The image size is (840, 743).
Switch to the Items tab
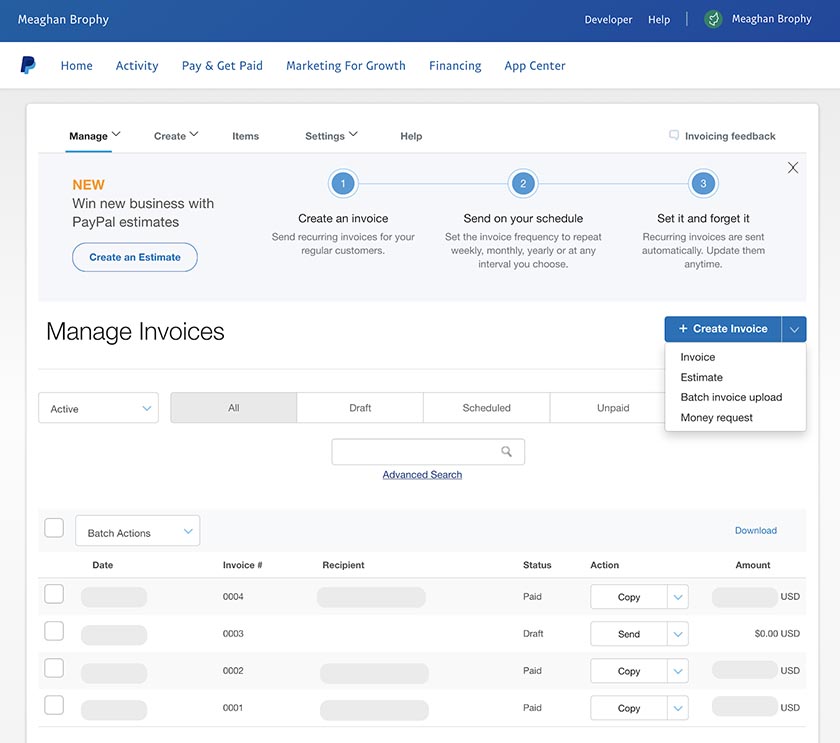coord(245,136)
